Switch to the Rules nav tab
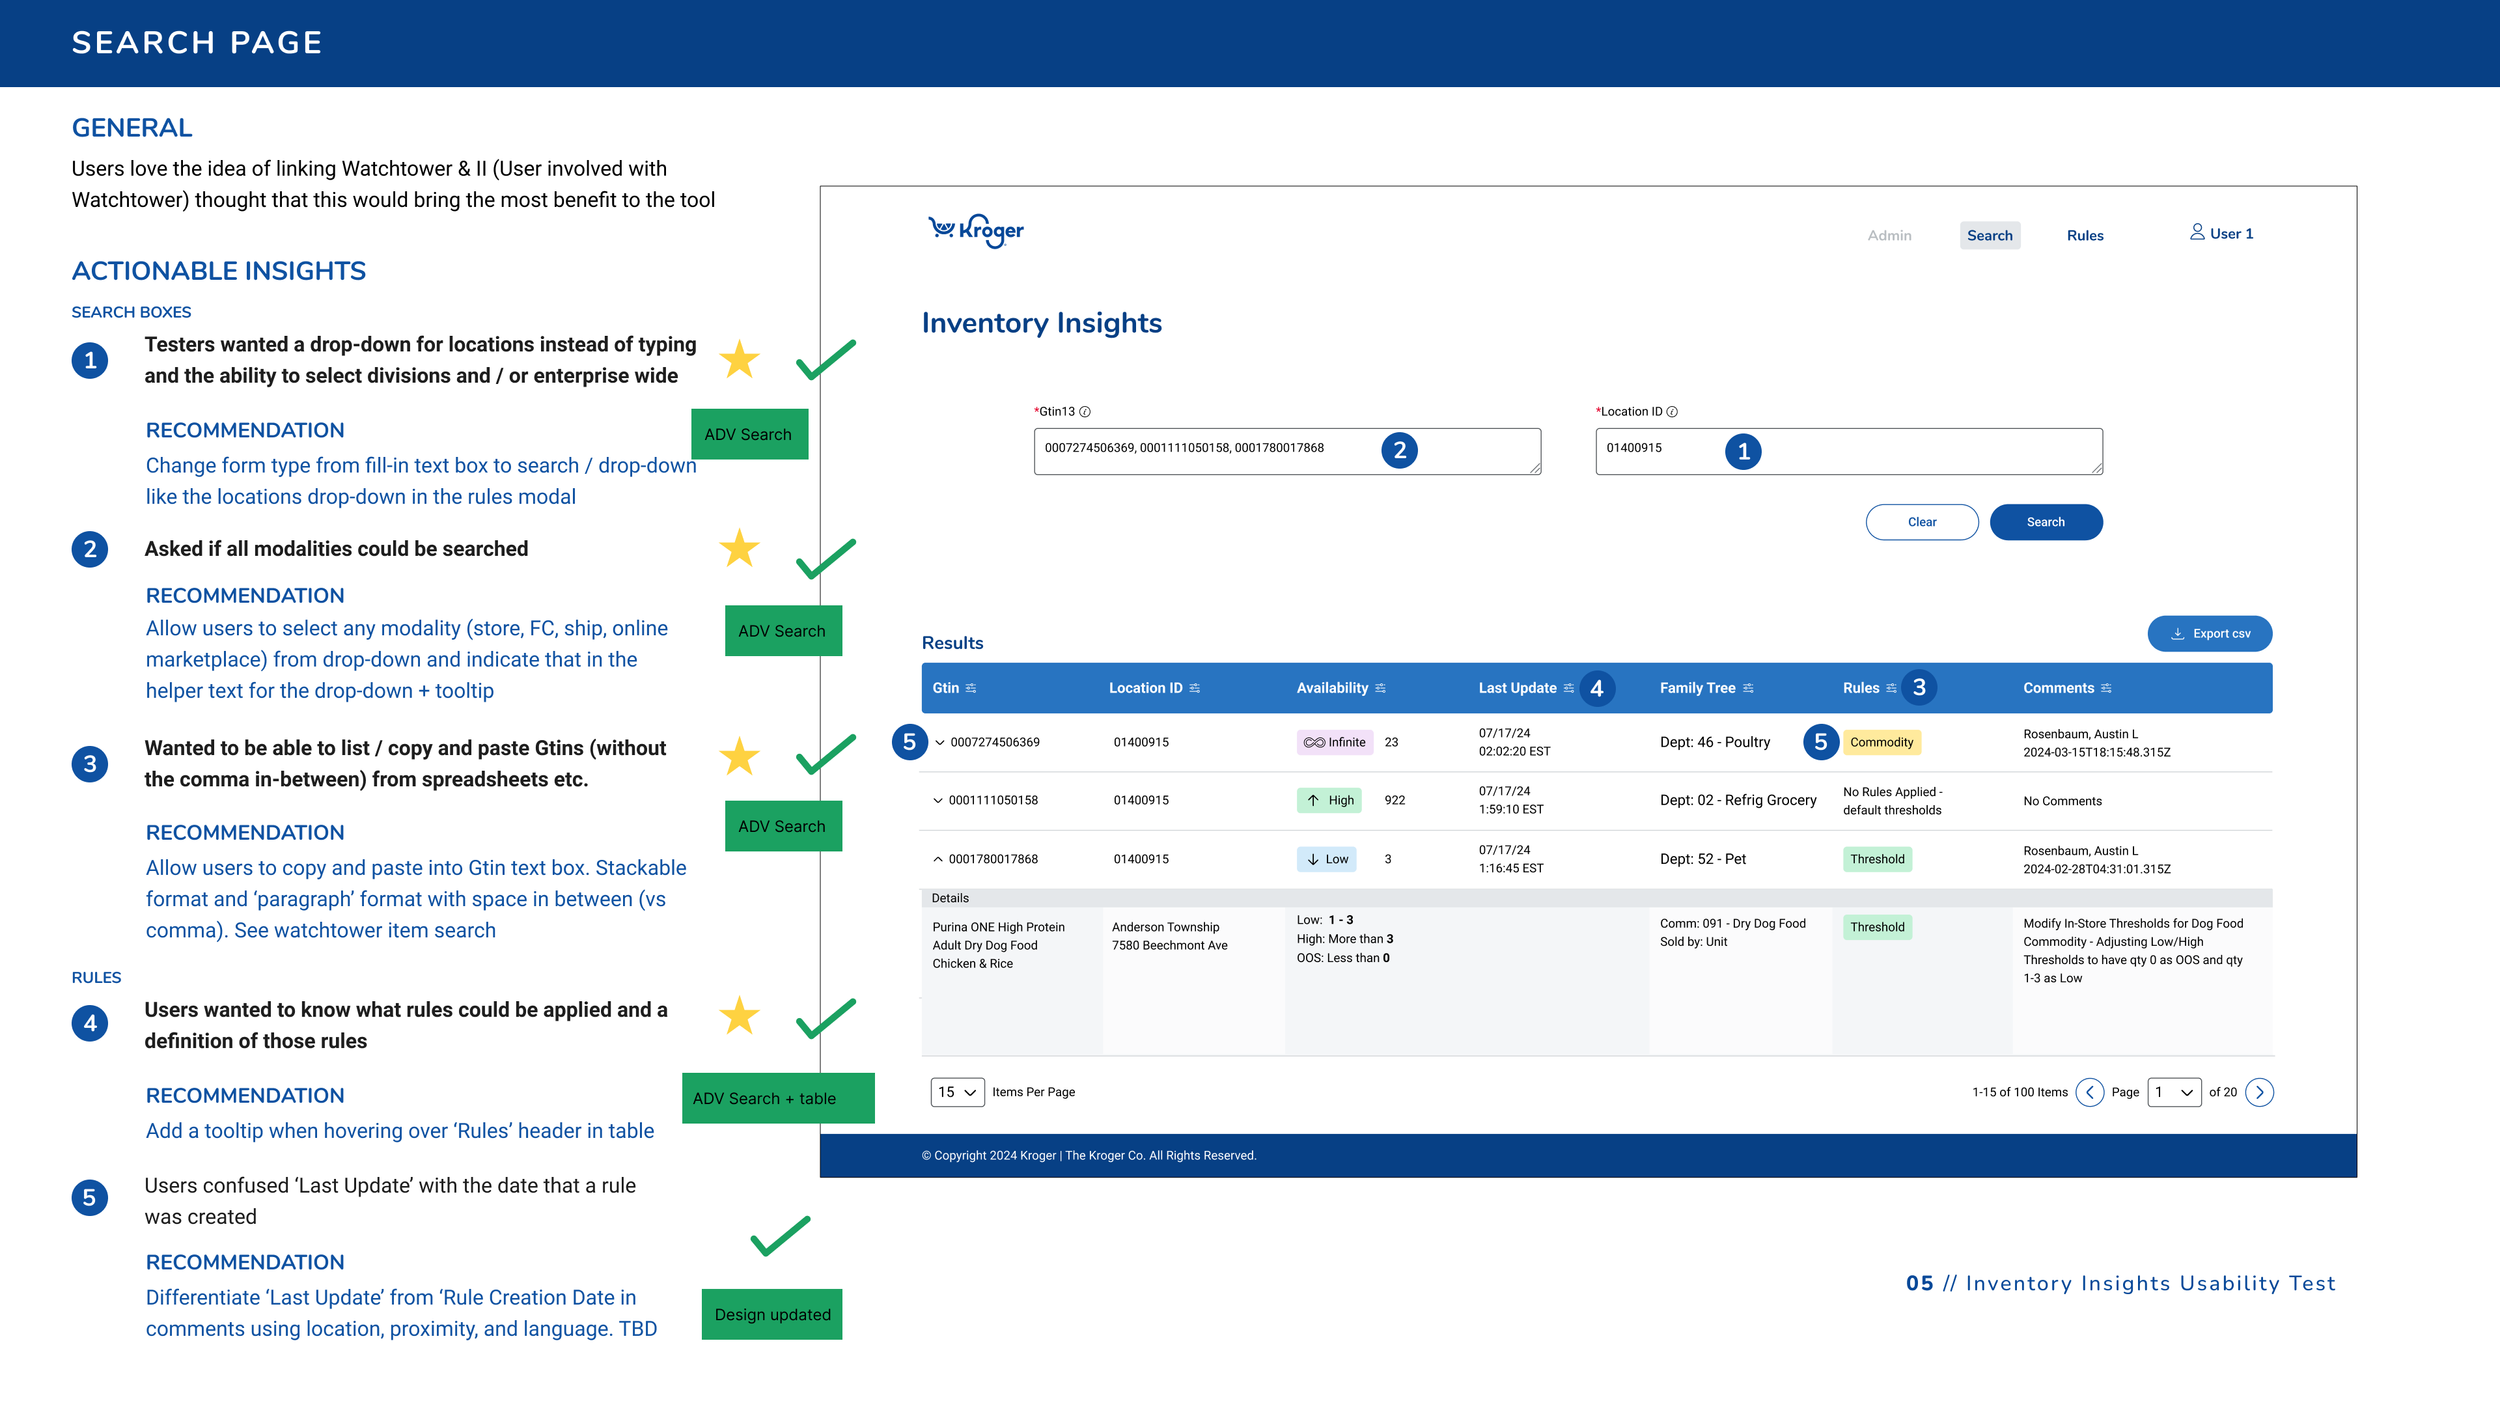This screenshot has width=2500, height=1406. tap(2085, 236)
